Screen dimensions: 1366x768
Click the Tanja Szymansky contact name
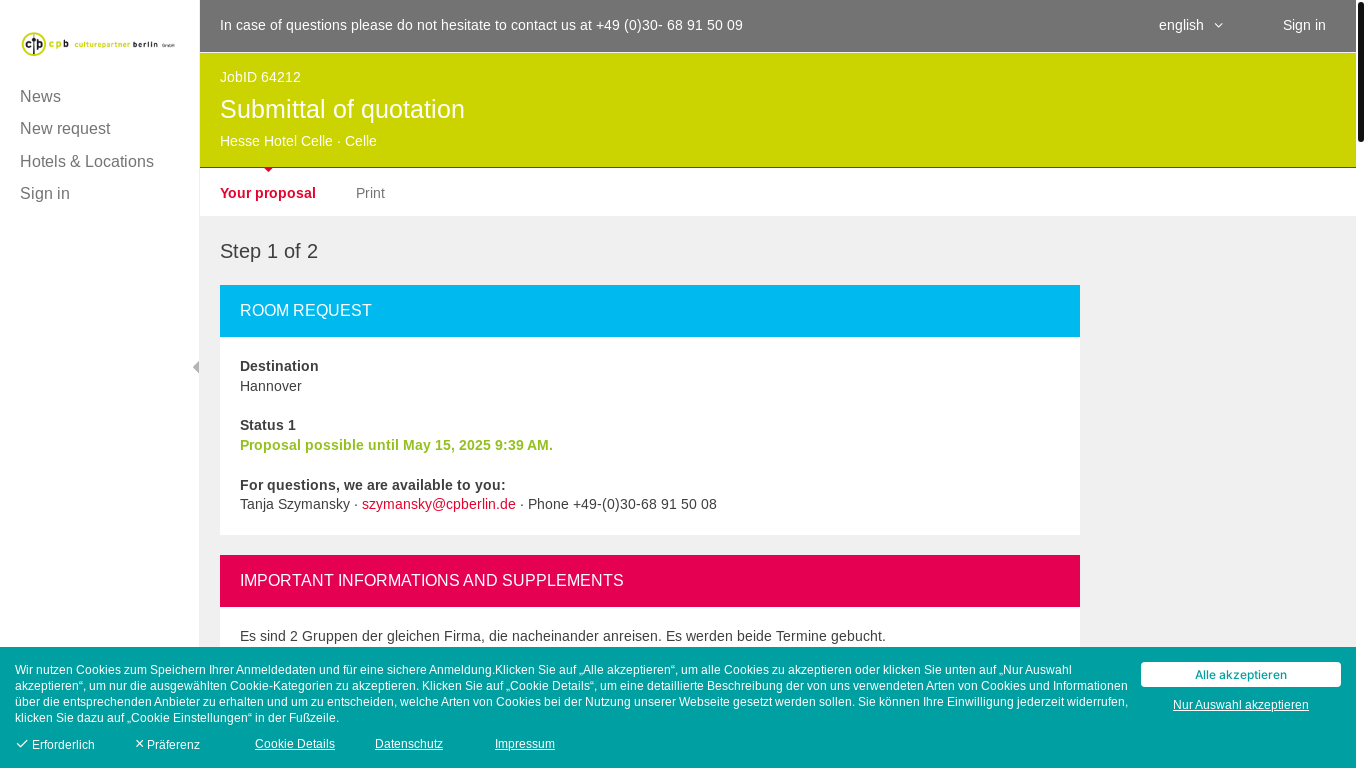click(x=295, y=504)
